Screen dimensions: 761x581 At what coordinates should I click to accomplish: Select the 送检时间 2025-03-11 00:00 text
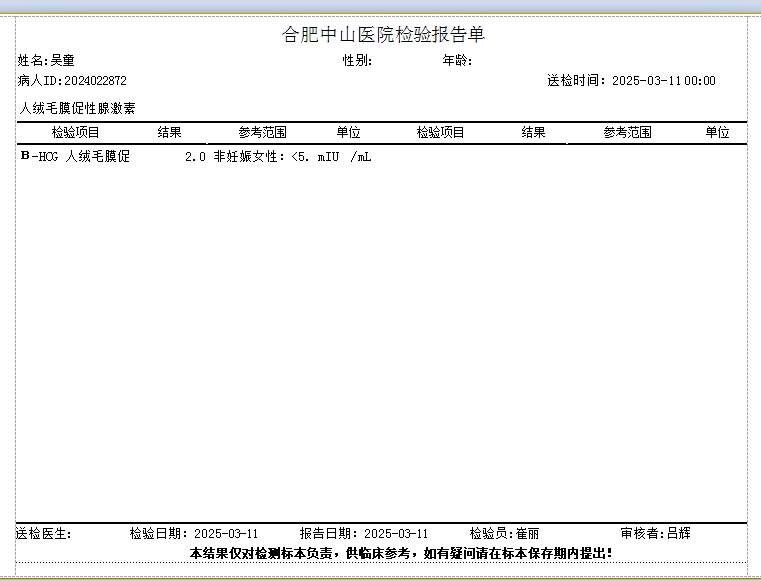631,81
